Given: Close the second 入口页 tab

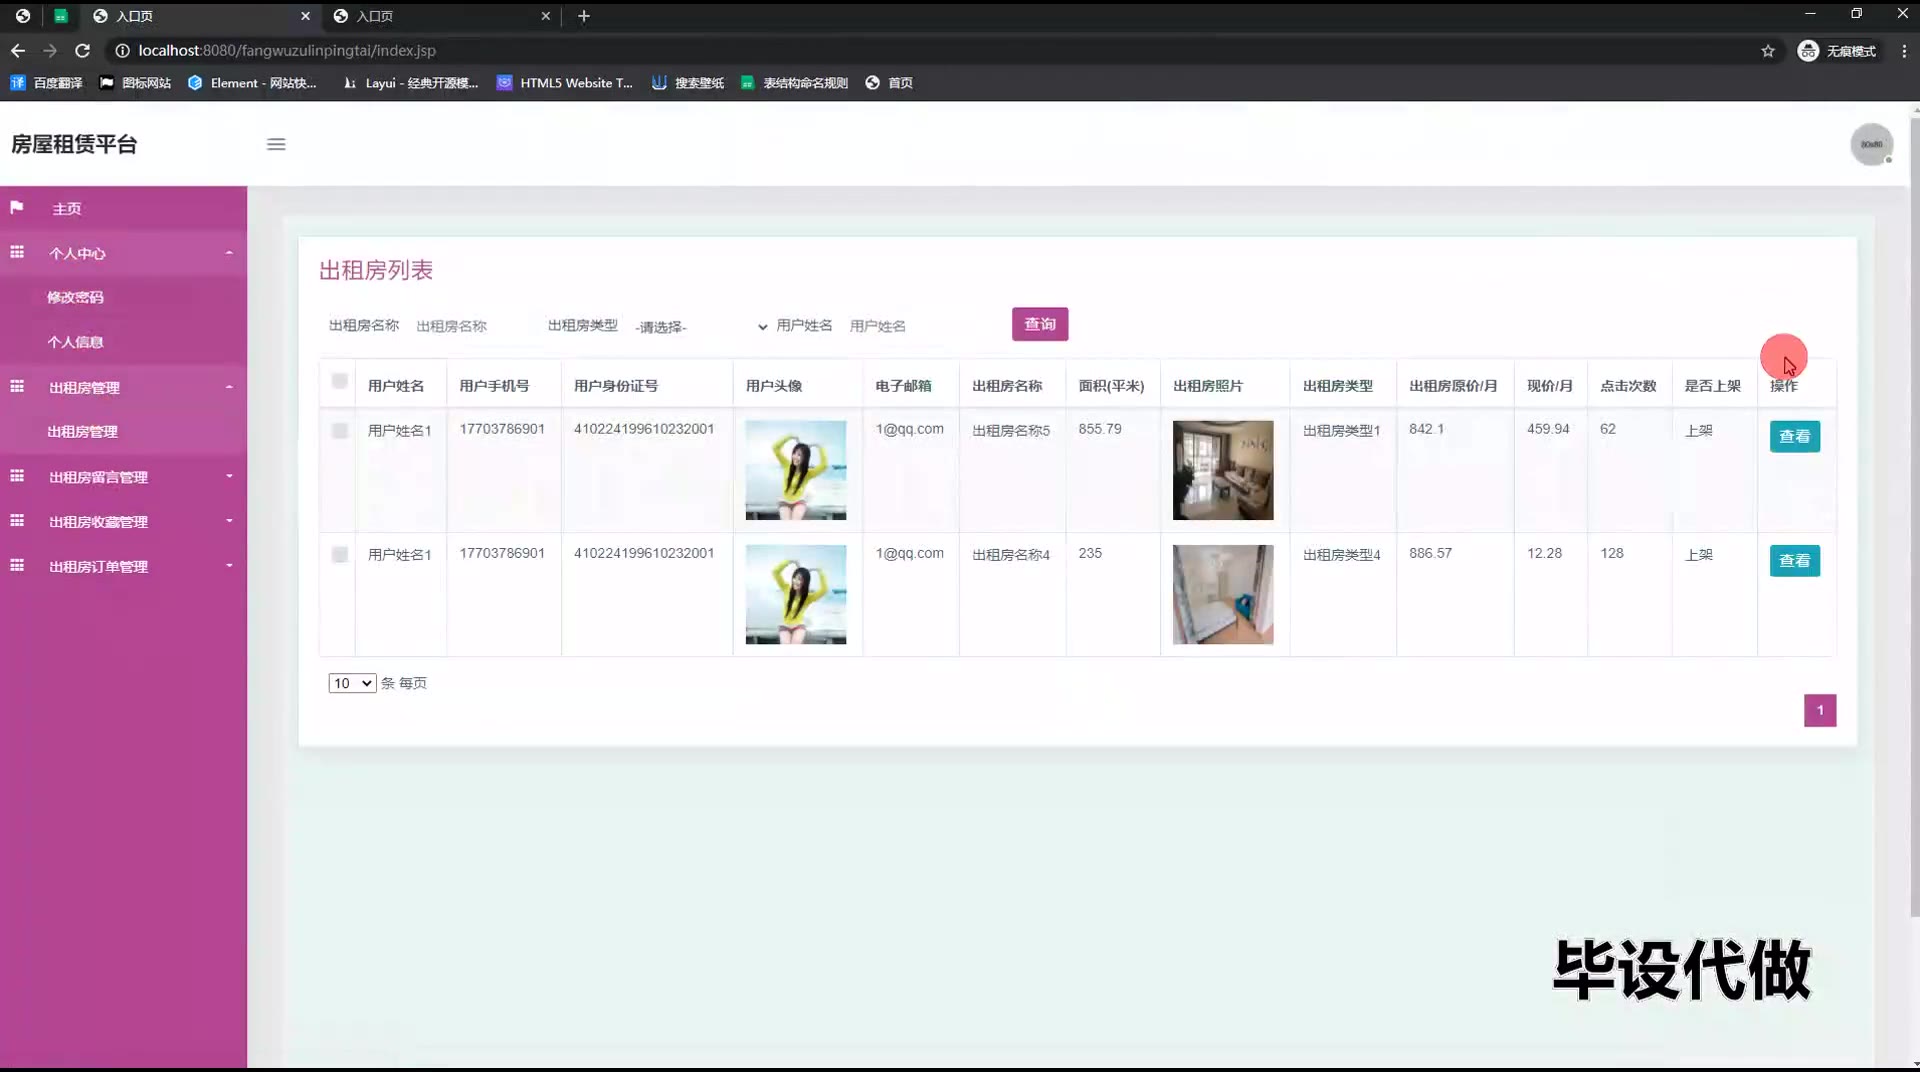Looking at the screenshot, I should tap(545, 16).
